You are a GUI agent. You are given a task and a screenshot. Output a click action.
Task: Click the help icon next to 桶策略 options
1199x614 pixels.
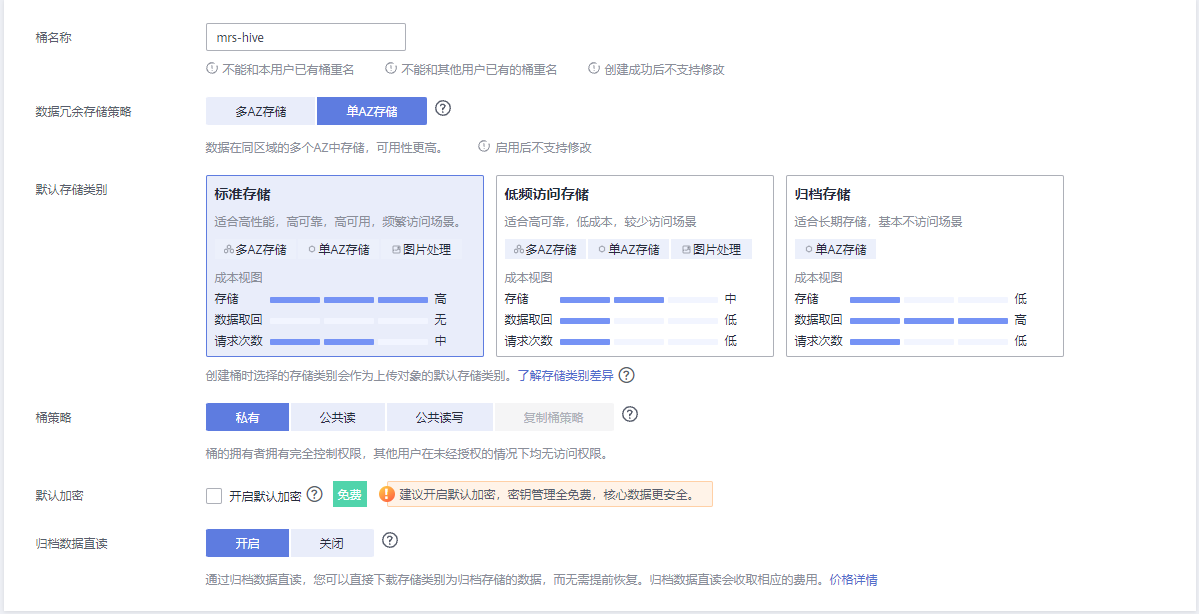(630, 417)
